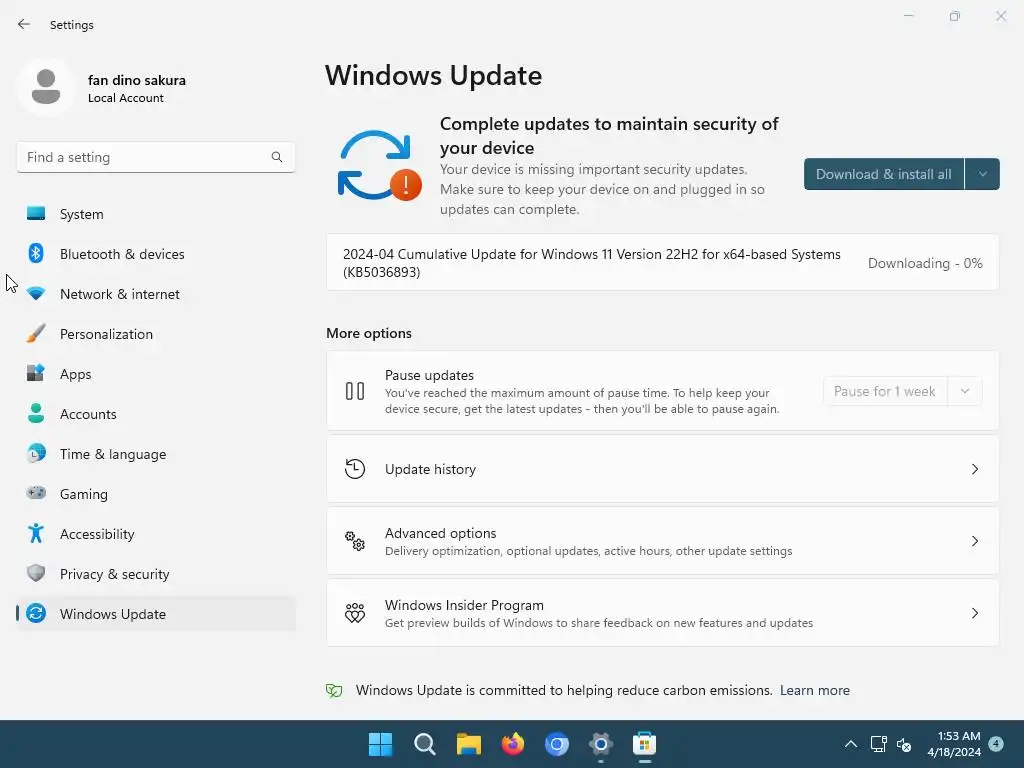The image size is (1024, 768).
Task: Click the Advanced options gears icon
Action: pyautogui.click(x=355, y=541)
